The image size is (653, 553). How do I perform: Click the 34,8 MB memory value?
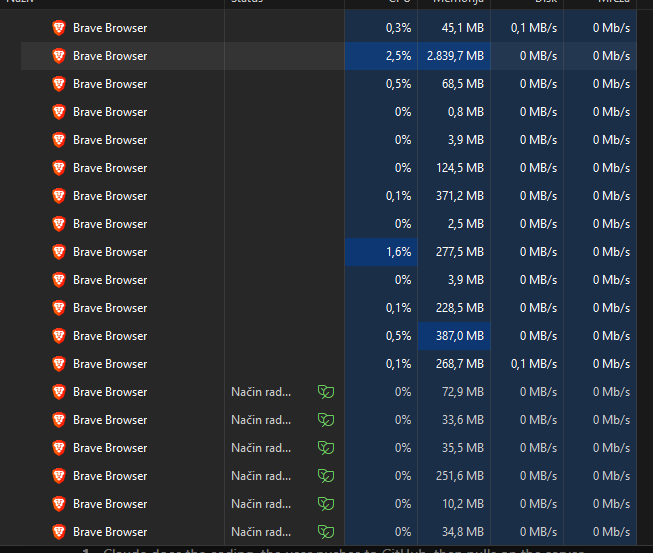click(463, 531)
